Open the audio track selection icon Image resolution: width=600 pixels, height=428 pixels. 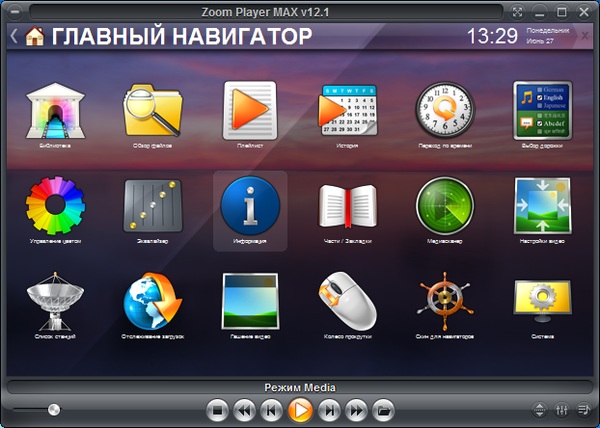click(x=541, y=110)
